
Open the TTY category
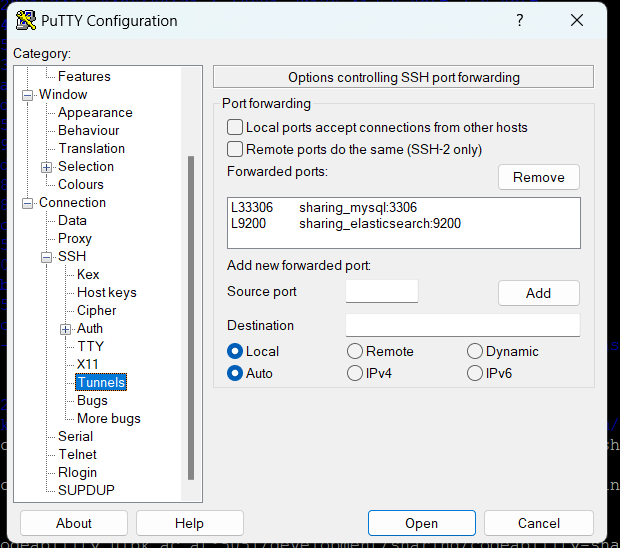(x=90, y=346)
